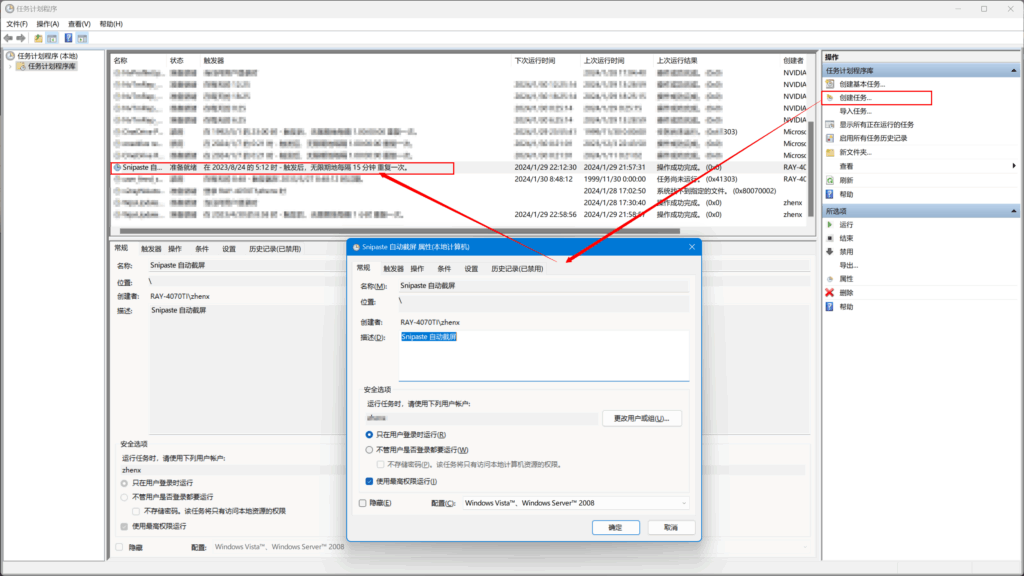This screenshot has height=576, width=1024.
Task: Click the back arrow toolbar icon
Action: pos(8,38)
